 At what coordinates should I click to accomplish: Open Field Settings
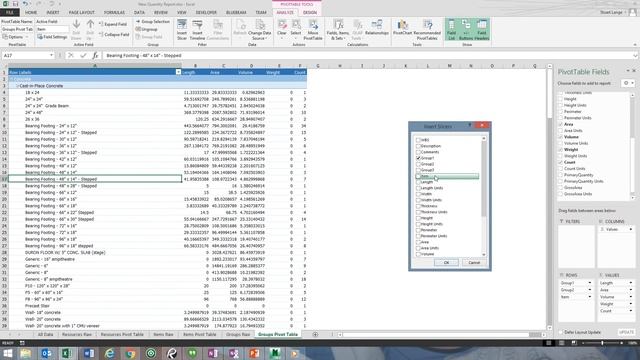coord(52,37)
